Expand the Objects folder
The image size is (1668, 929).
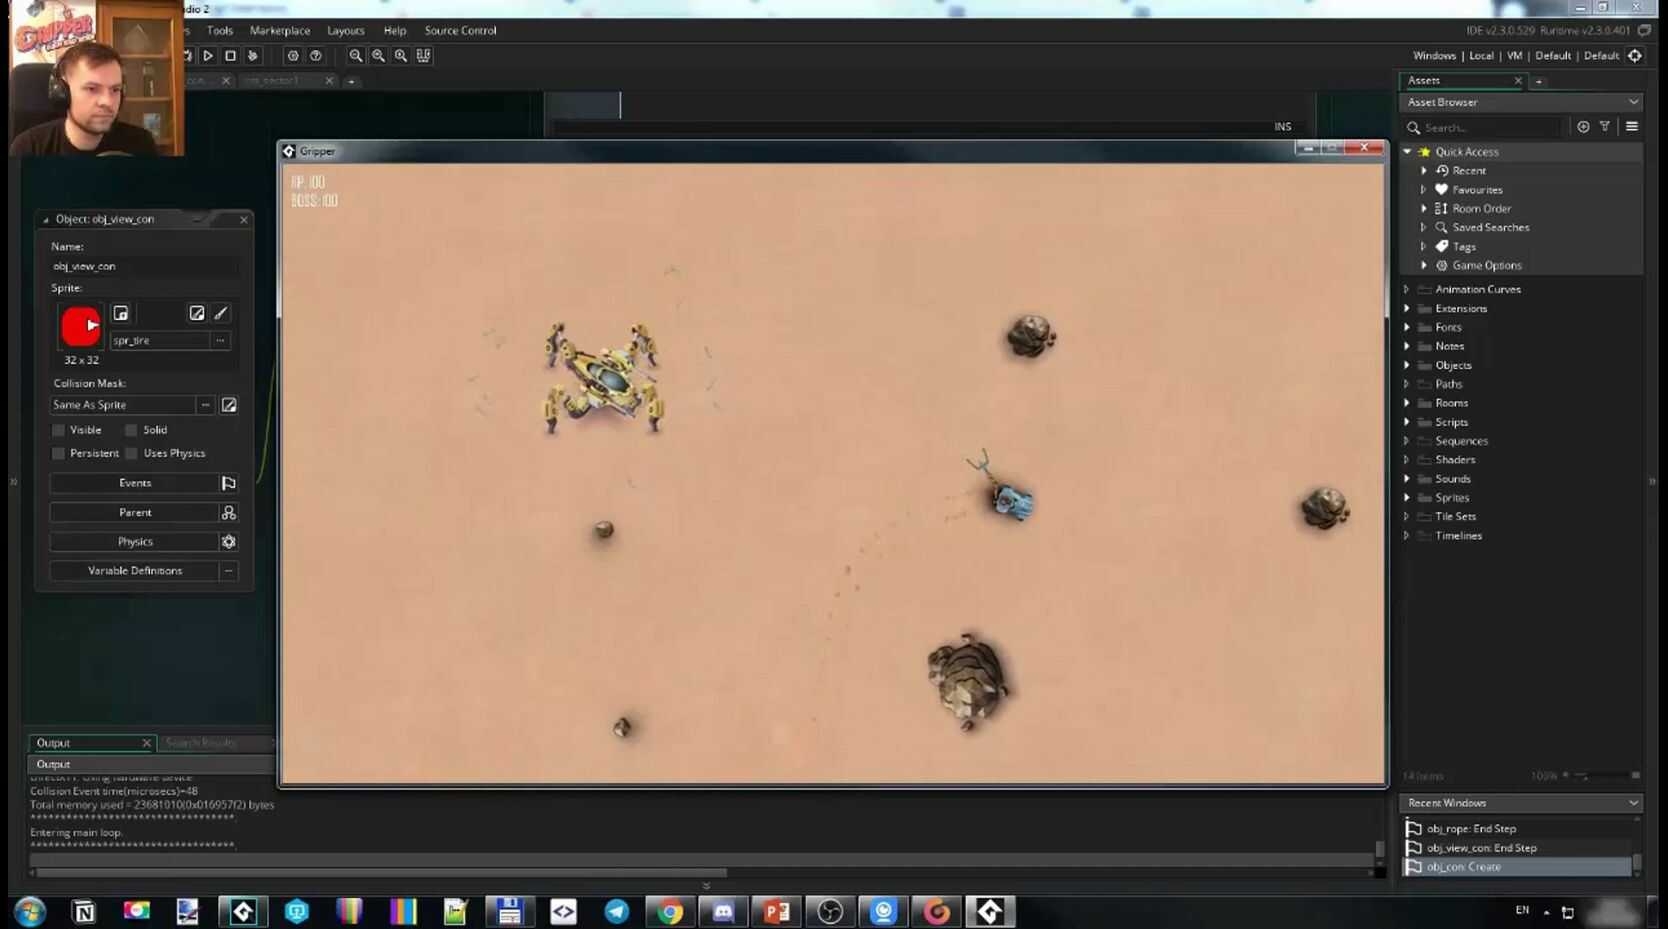(x=1407, y=365)
